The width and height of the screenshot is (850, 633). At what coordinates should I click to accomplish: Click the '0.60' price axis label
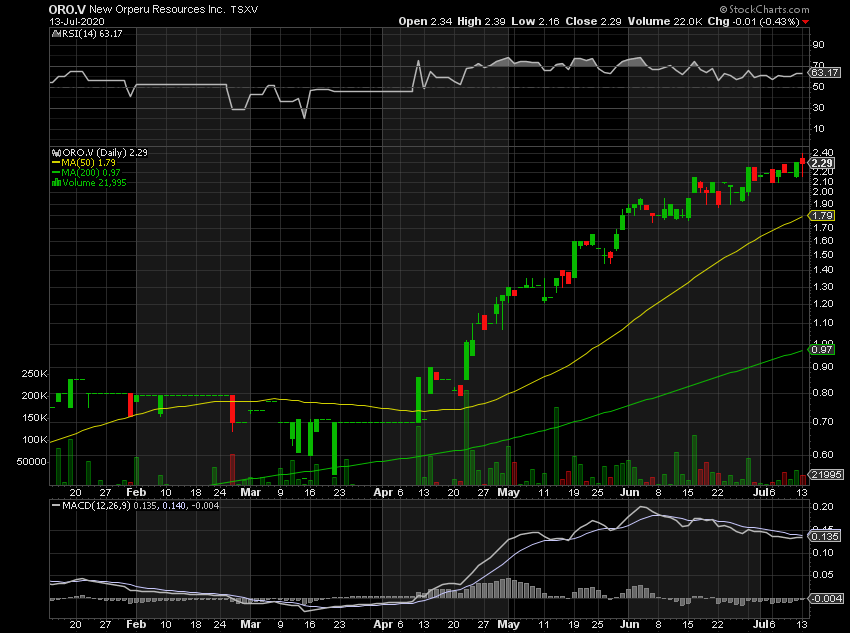(823, 455)
